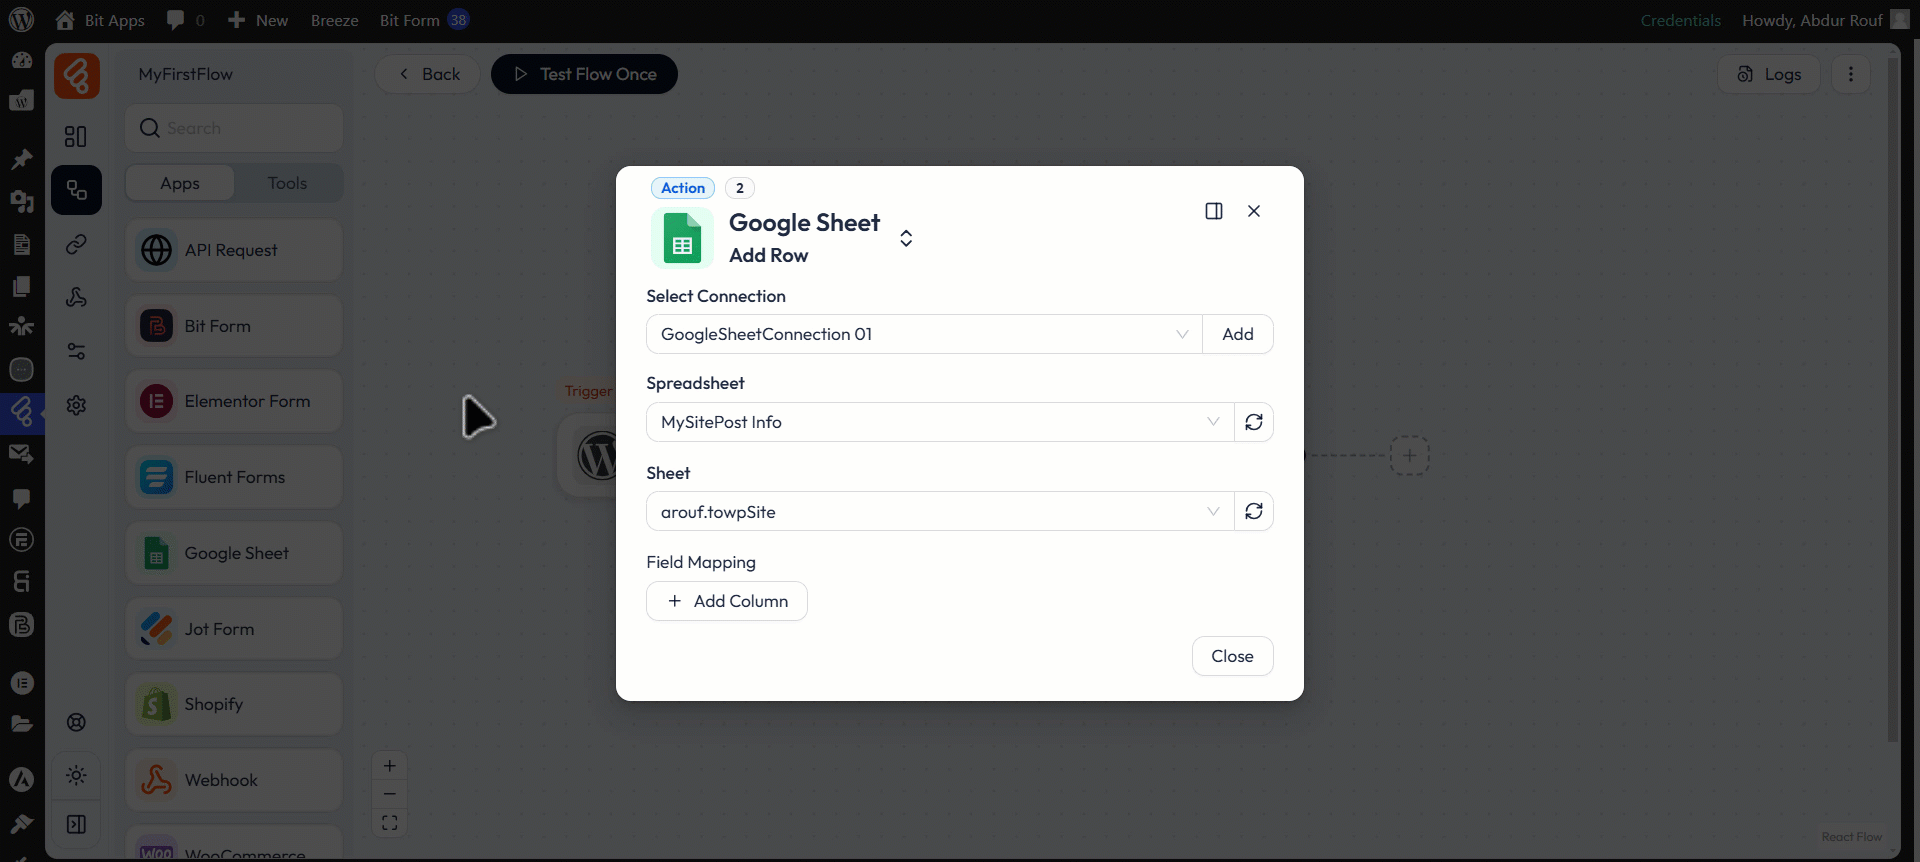
Task: Open the support lifebuoy icon
Action: pyautogui.click(x=76, y=722)
